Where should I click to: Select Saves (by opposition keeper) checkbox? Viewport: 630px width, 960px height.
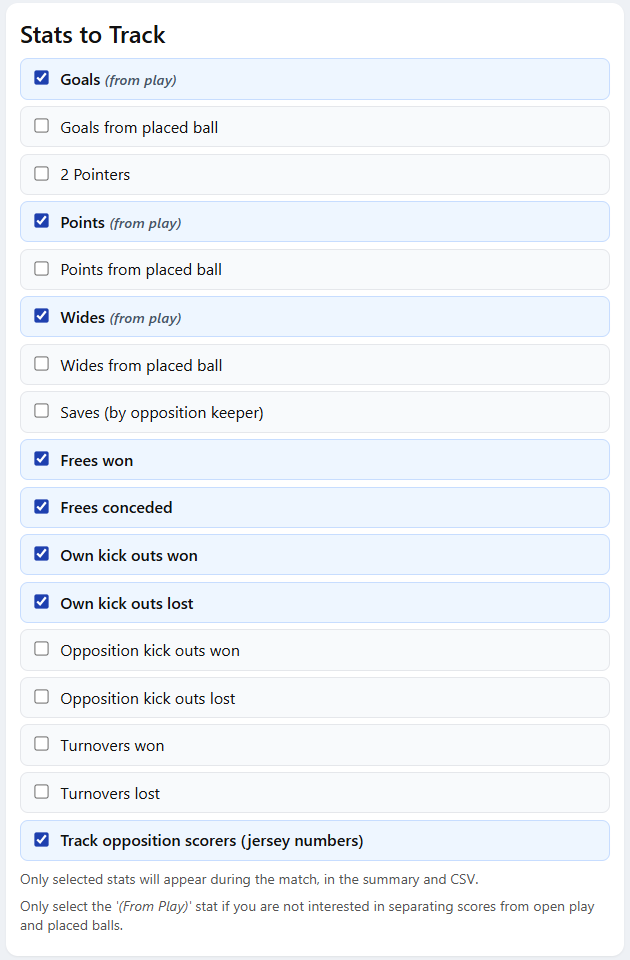pyautogui.click(x=41, y=411)
